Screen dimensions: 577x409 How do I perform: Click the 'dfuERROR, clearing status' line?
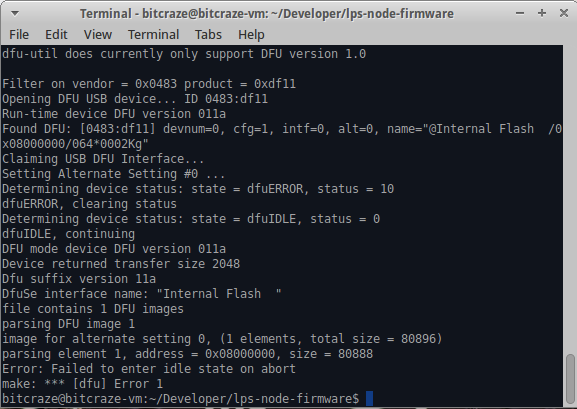tap(89, 204)
